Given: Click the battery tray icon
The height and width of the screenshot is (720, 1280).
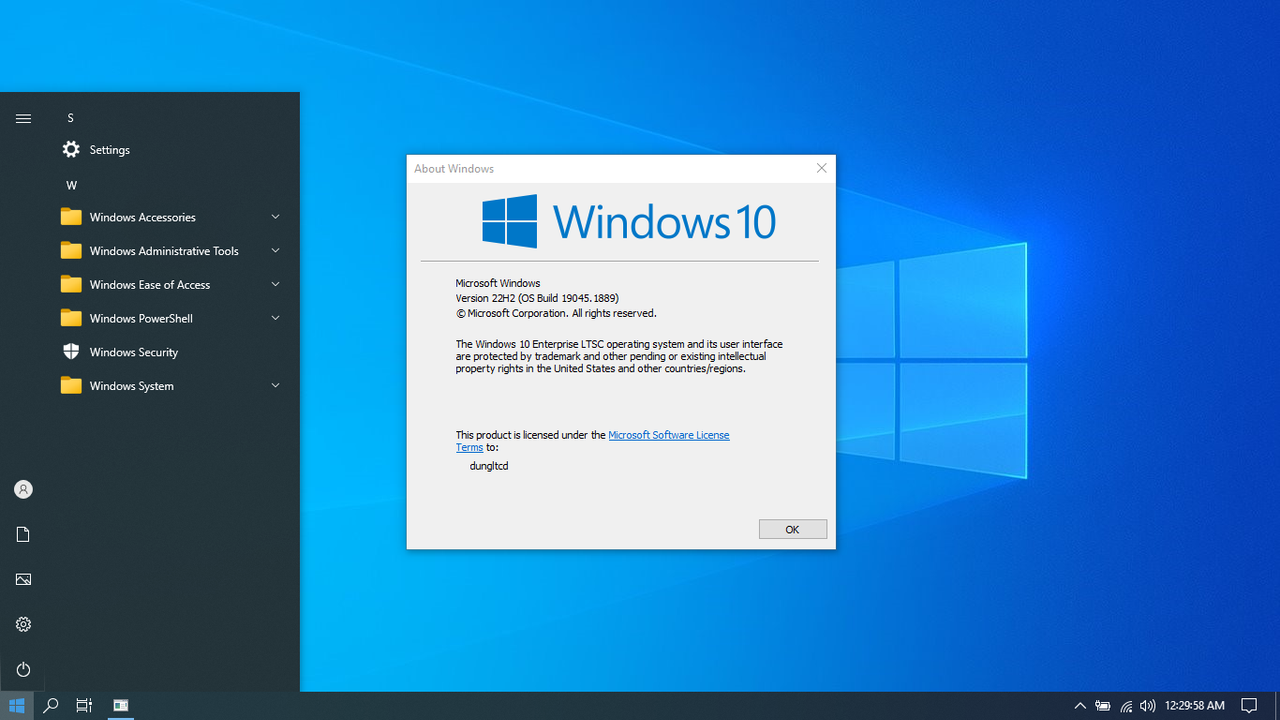Looking at the screenshot, I should tap(1103, 706).
